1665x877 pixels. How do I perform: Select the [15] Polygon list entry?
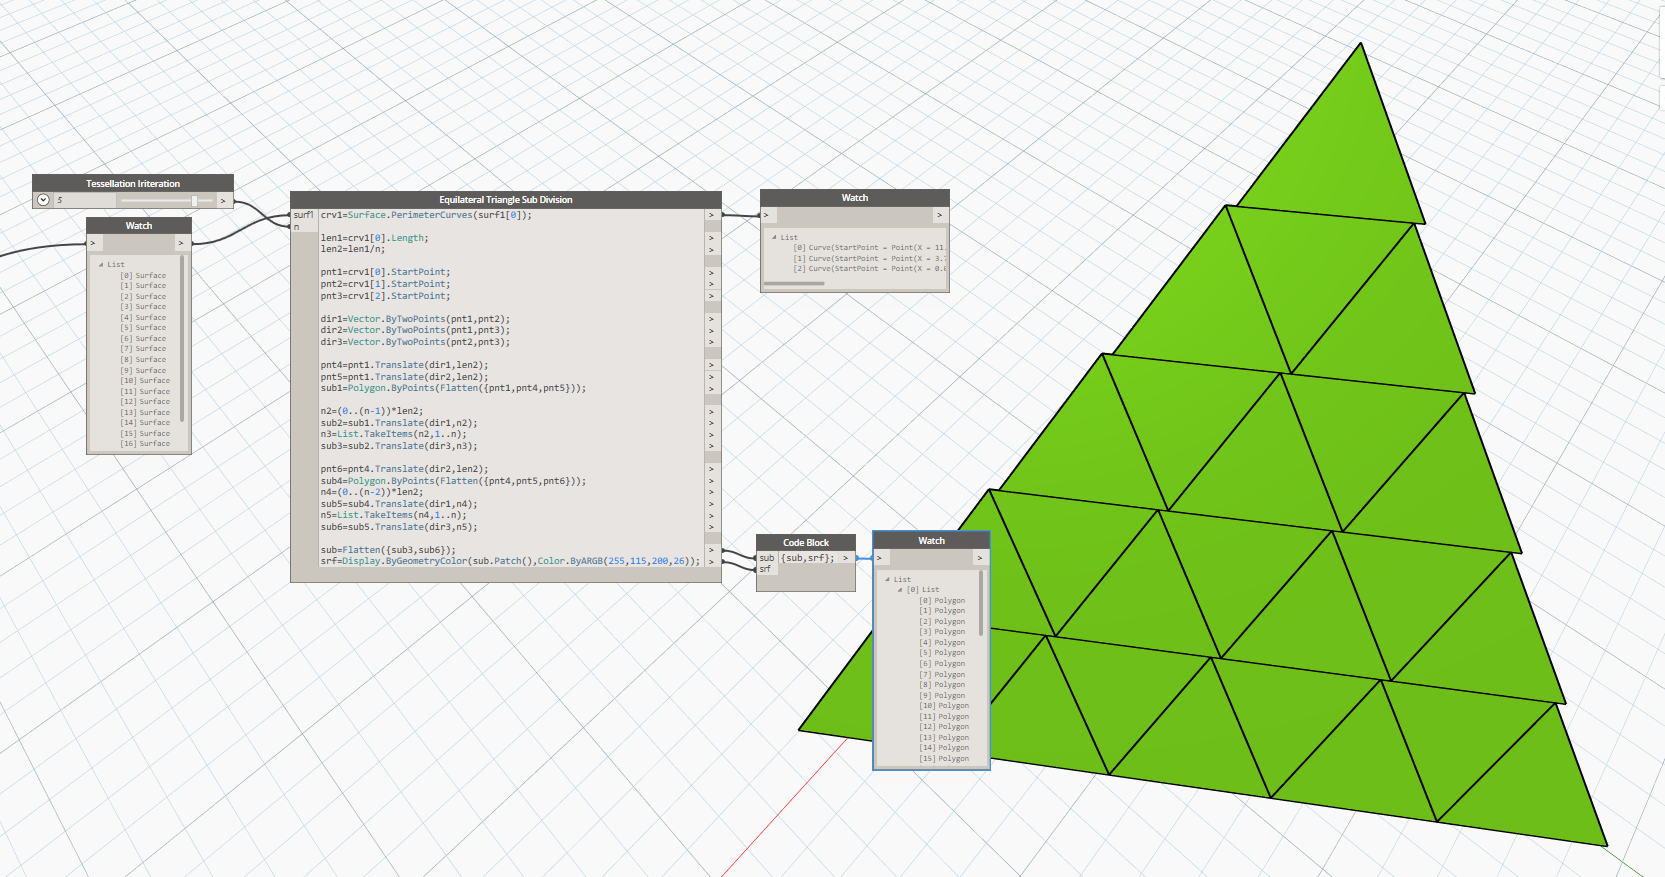(944, 758)
